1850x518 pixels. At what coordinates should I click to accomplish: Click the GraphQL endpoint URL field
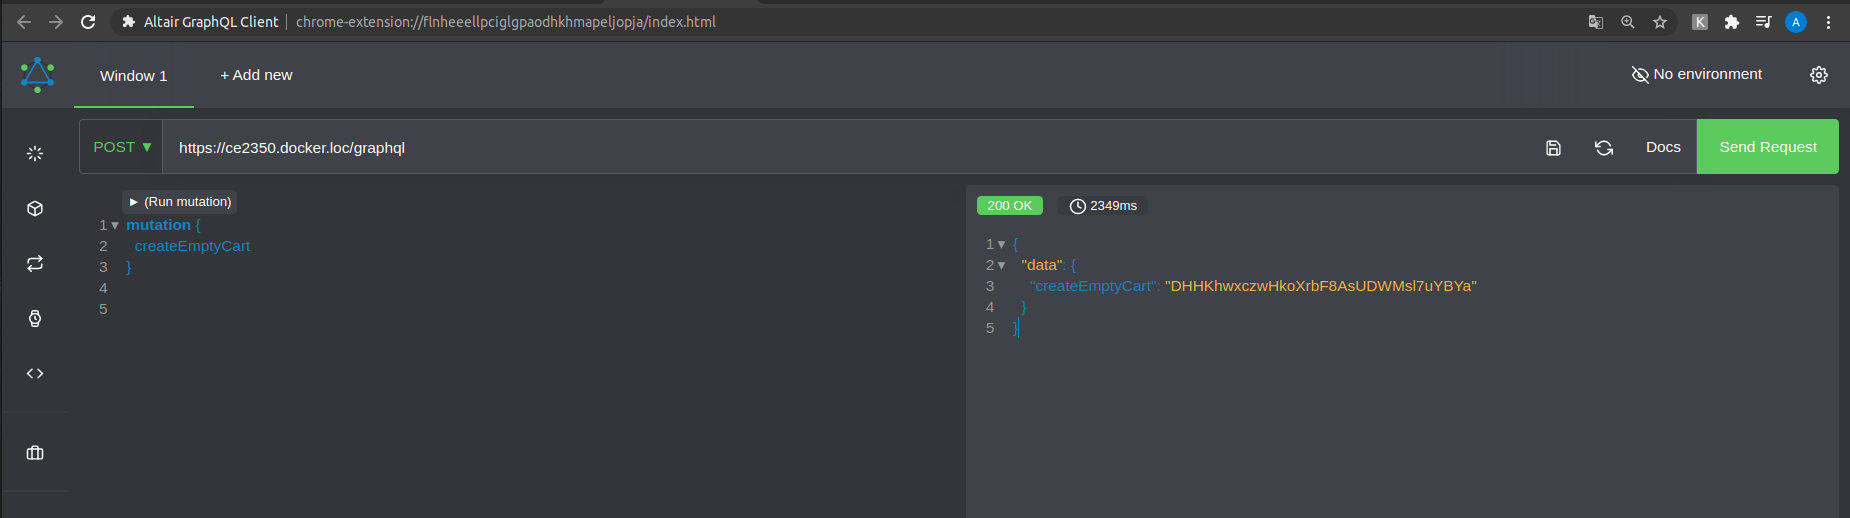click(800, 148)
